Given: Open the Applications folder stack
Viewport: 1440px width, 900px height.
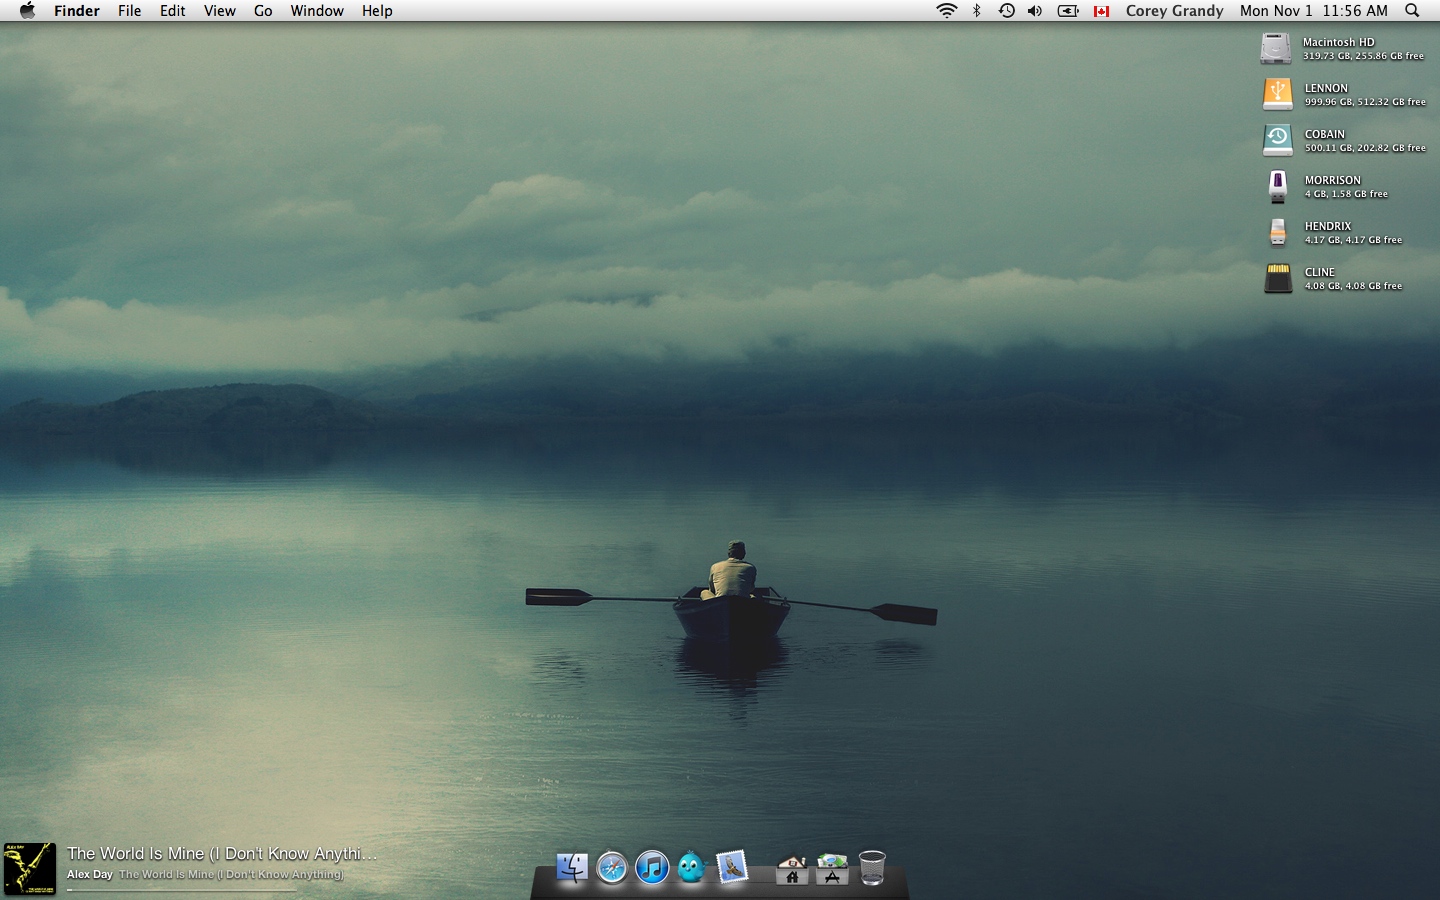Looking at the screenshot, I should click(831, 868).
